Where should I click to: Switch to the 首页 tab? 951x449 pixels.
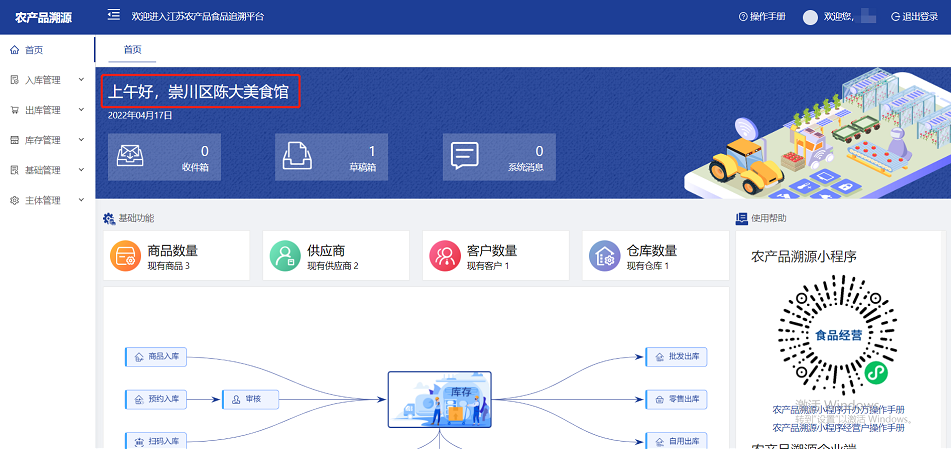pos(132,50)
